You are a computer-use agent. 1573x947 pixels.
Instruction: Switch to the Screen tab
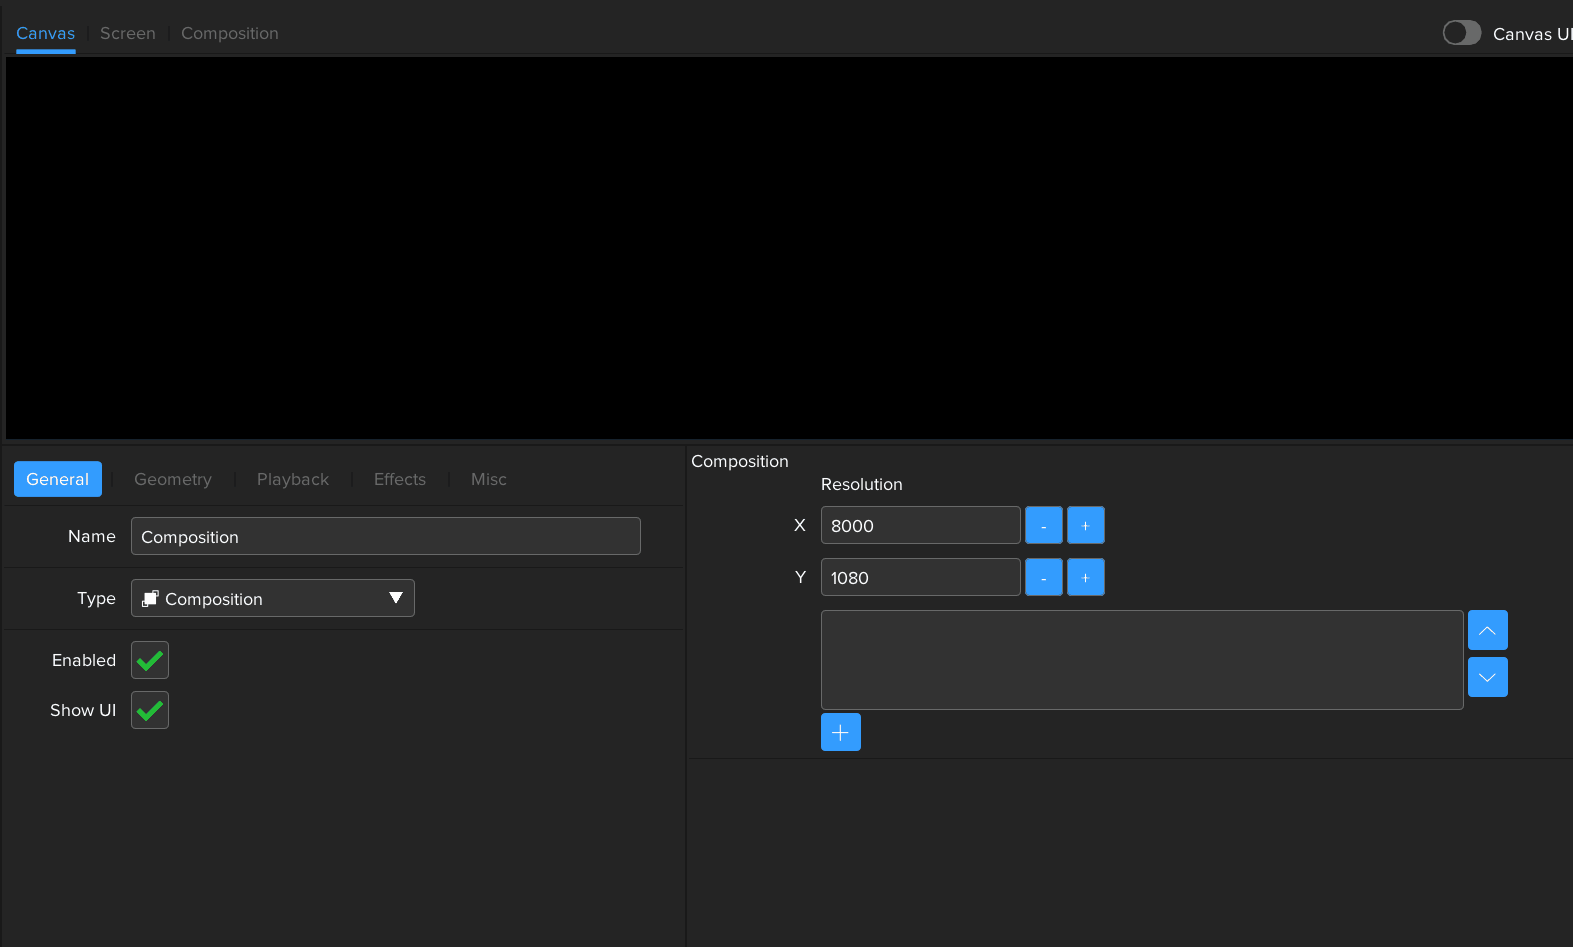coord(128,33)
